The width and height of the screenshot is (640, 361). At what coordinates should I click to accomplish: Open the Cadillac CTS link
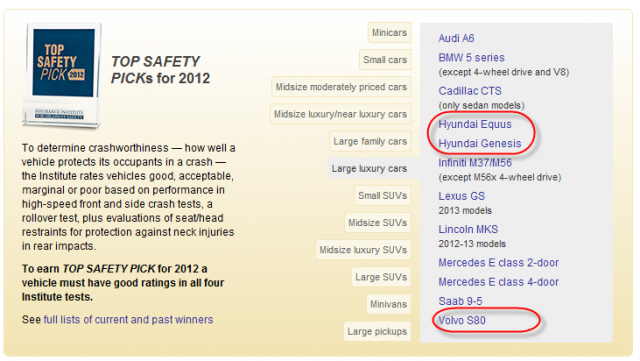tap(470, 91)
